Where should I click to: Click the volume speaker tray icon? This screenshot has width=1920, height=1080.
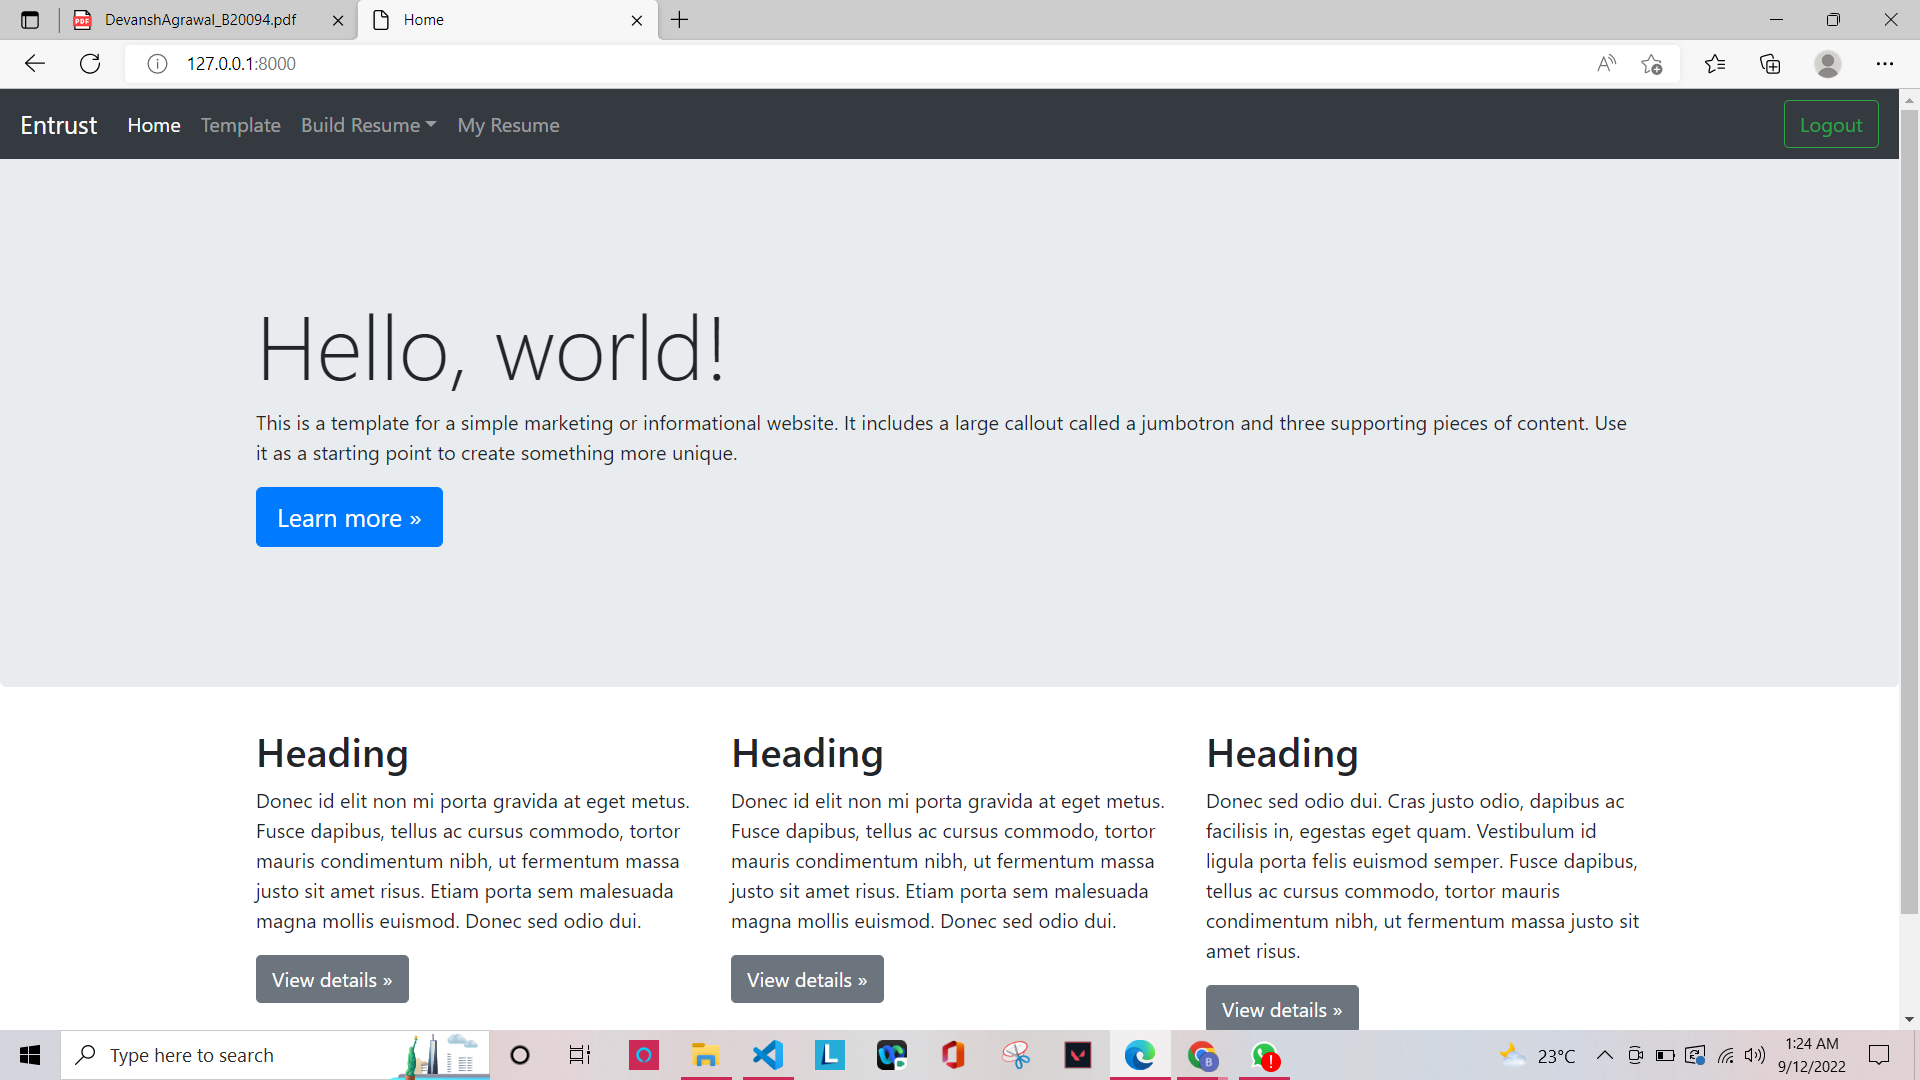pyautogui.click(x=1755, y=1055)
